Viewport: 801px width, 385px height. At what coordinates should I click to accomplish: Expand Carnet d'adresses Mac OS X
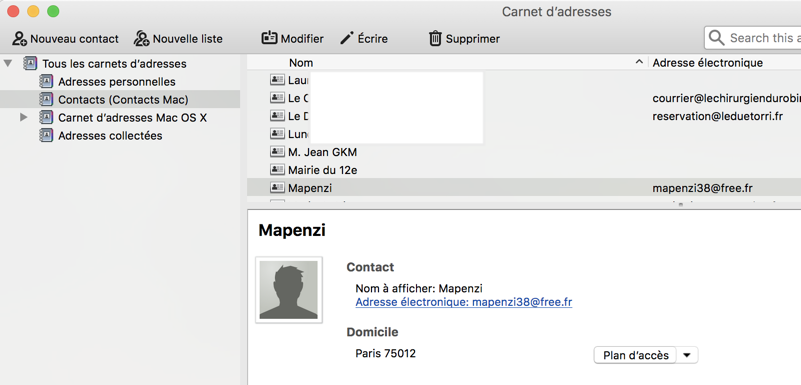click(x=23, y=117)
